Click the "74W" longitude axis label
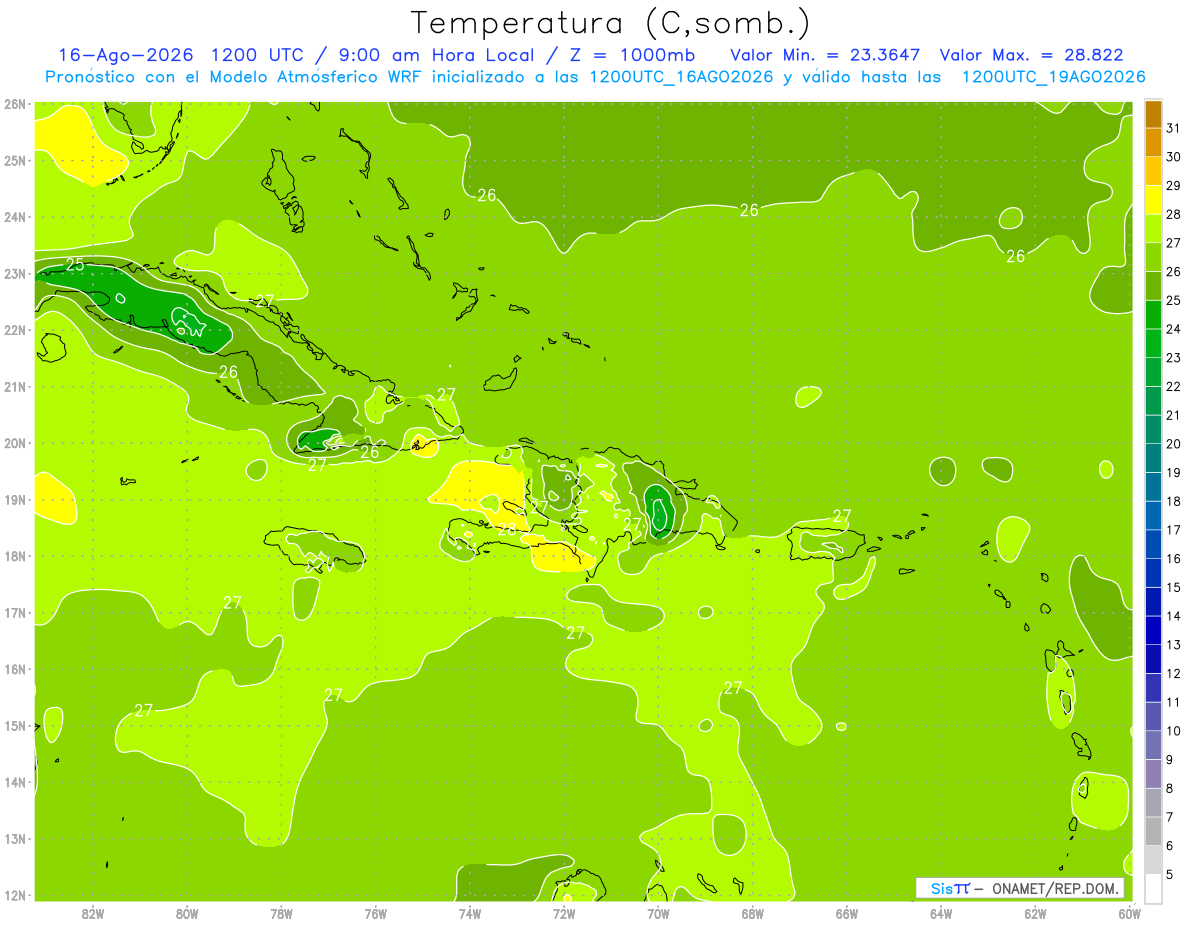Screen dimensions: 1200x927 click(470, 914)
